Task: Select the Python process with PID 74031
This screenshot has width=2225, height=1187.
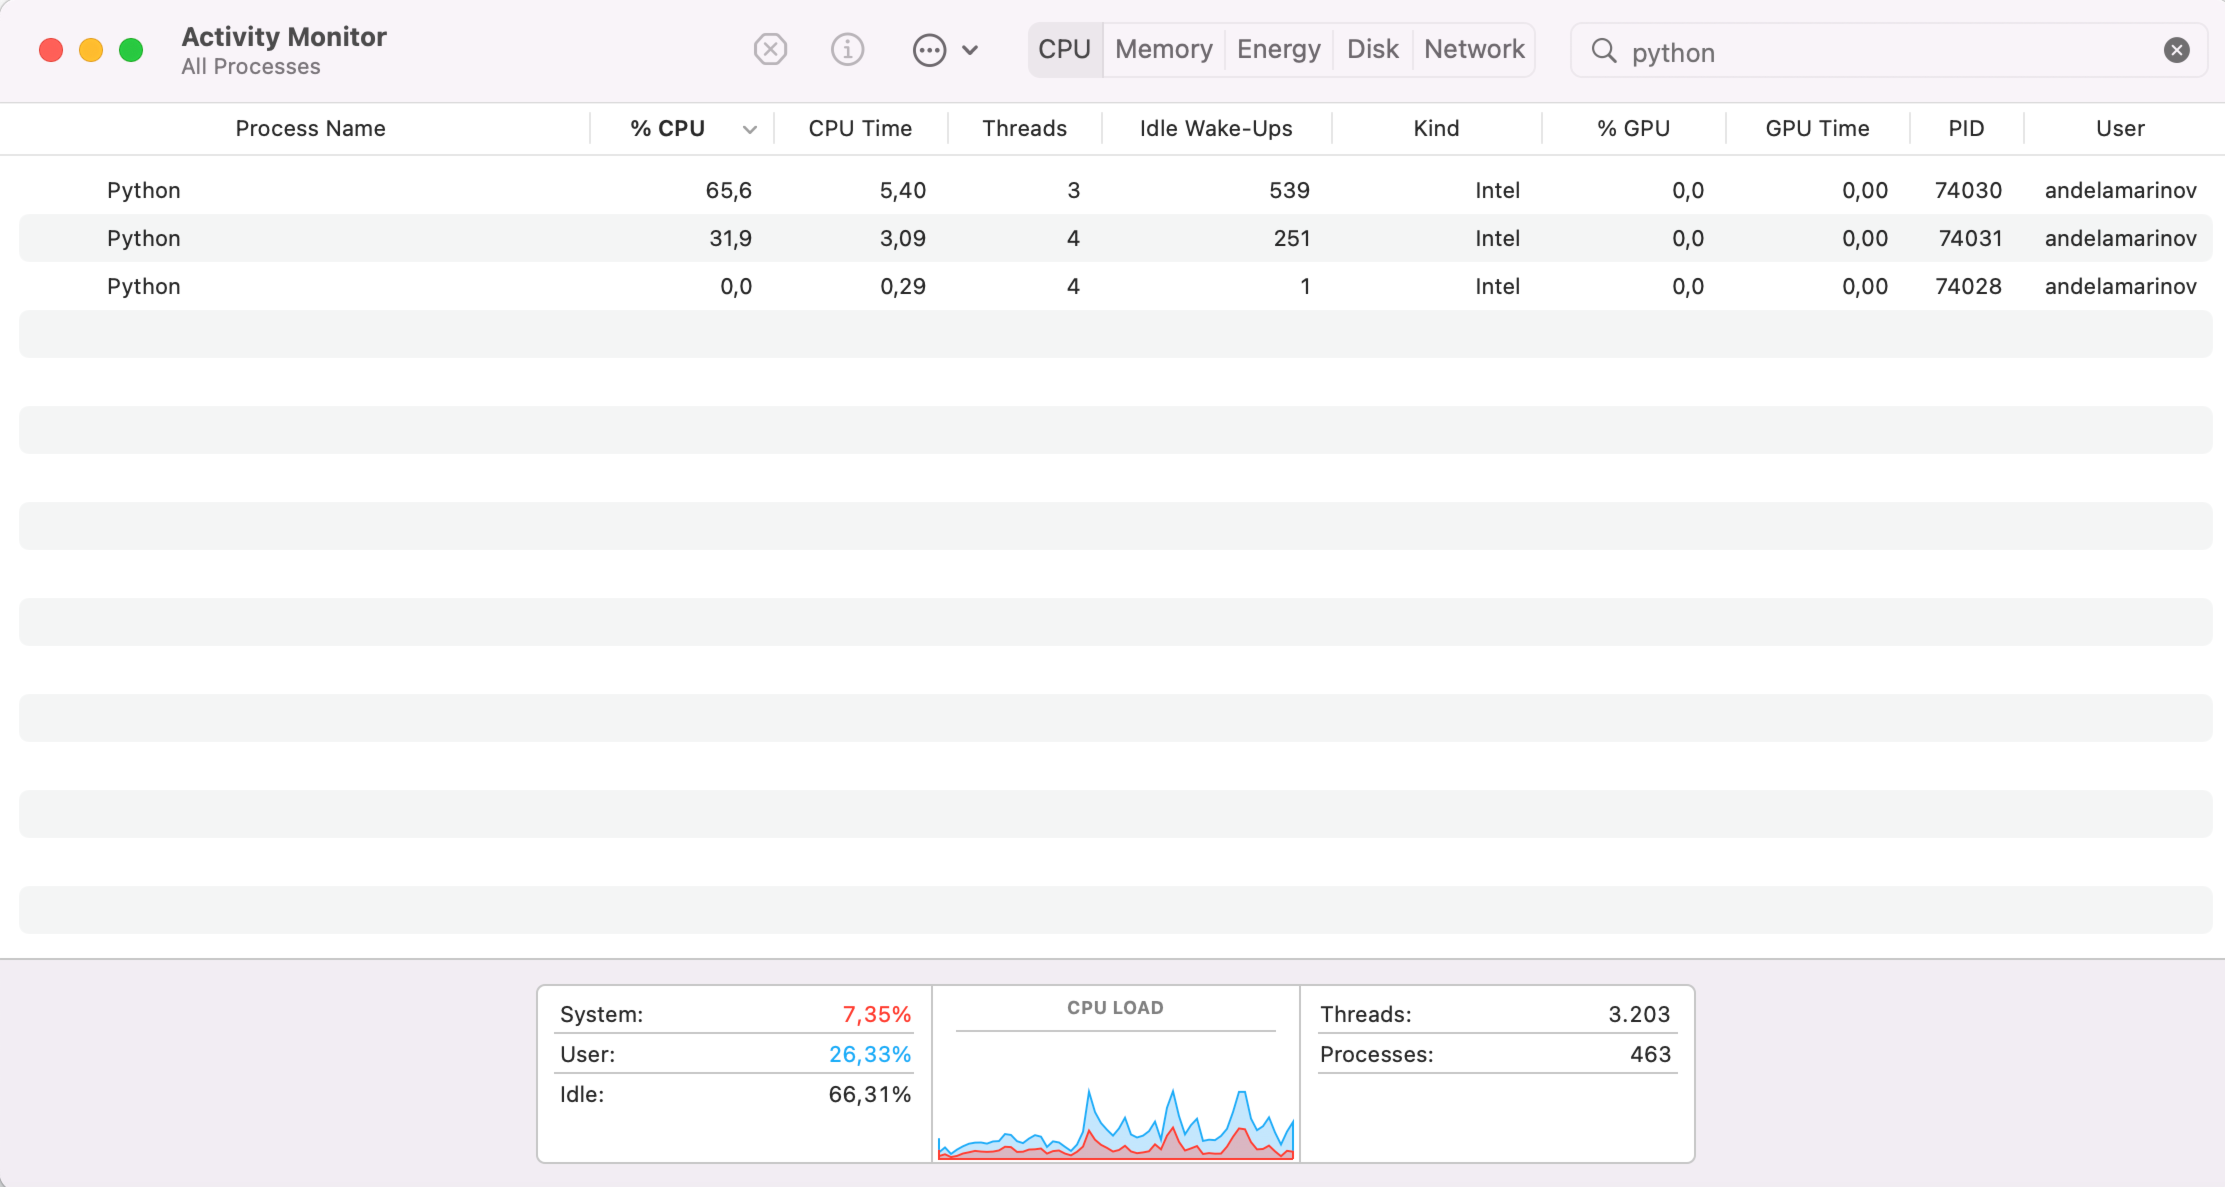Action: tap(700, 238)
